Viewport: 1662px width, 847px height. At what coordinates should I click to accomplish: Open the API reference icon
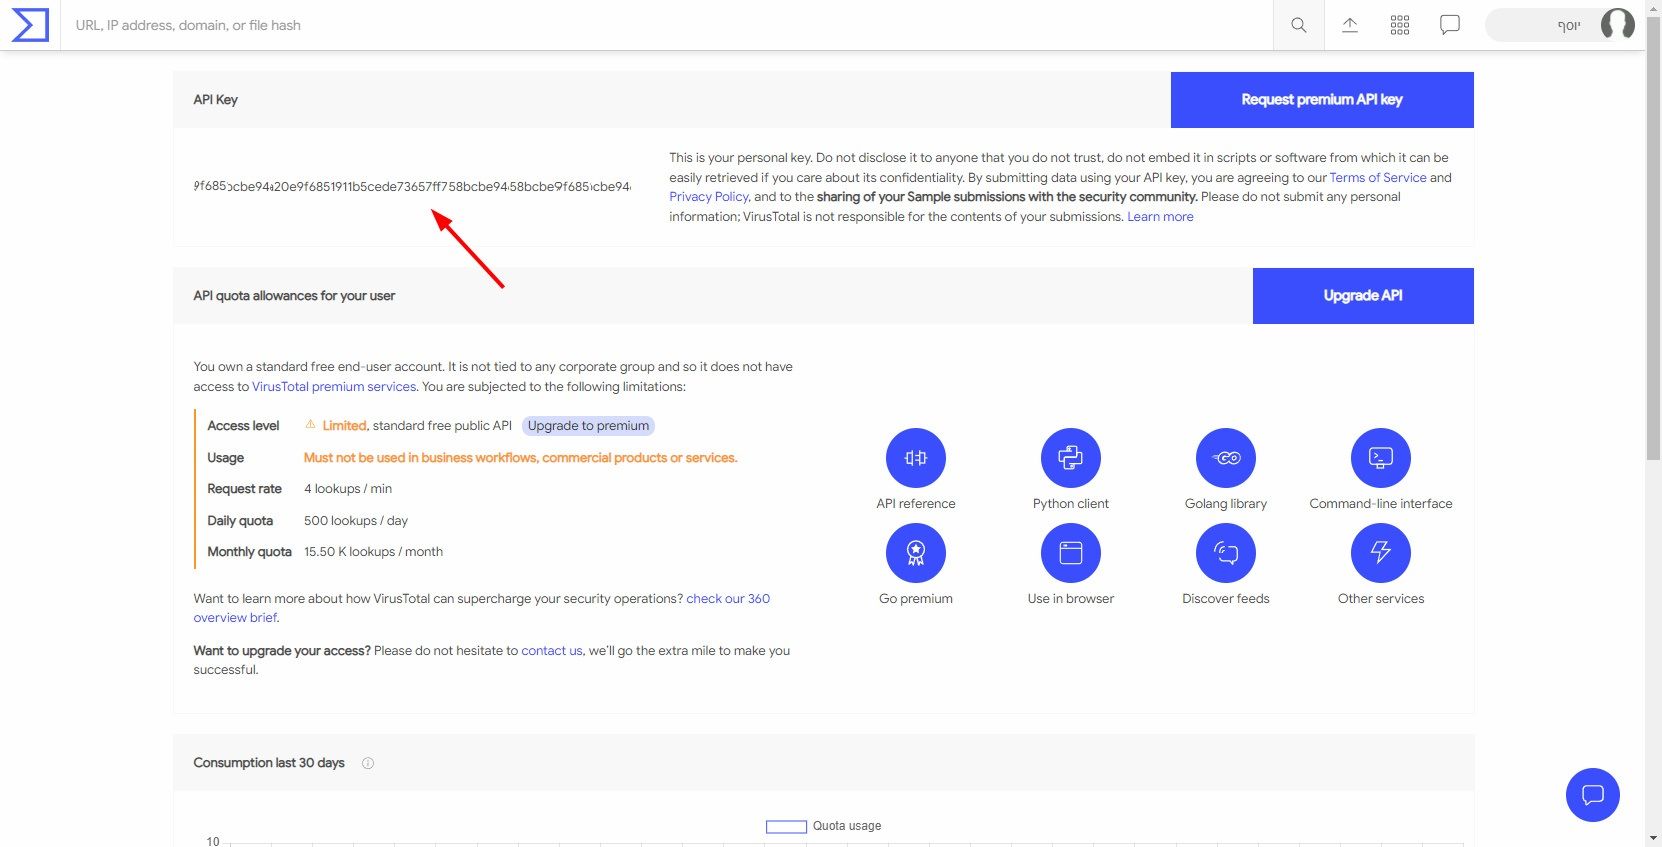tap(915, 458)
